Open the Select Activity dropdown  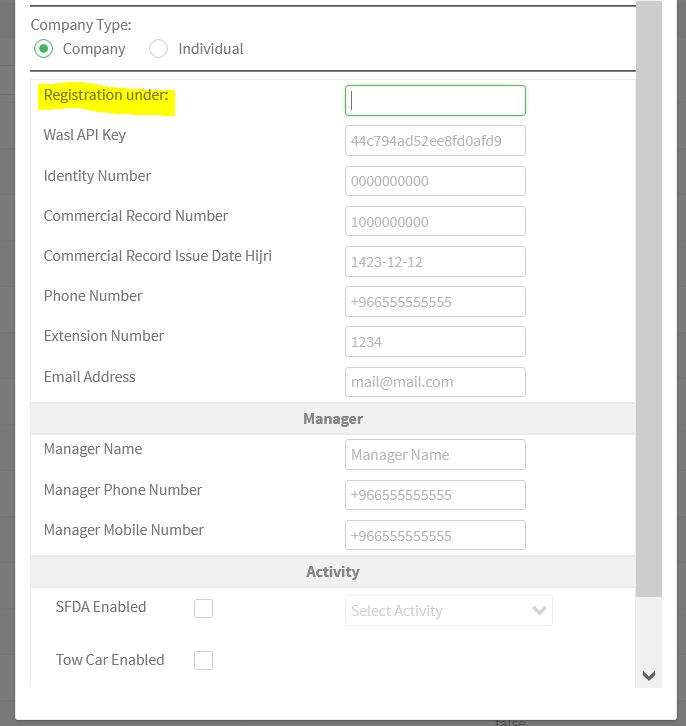(x=449, y=610)
